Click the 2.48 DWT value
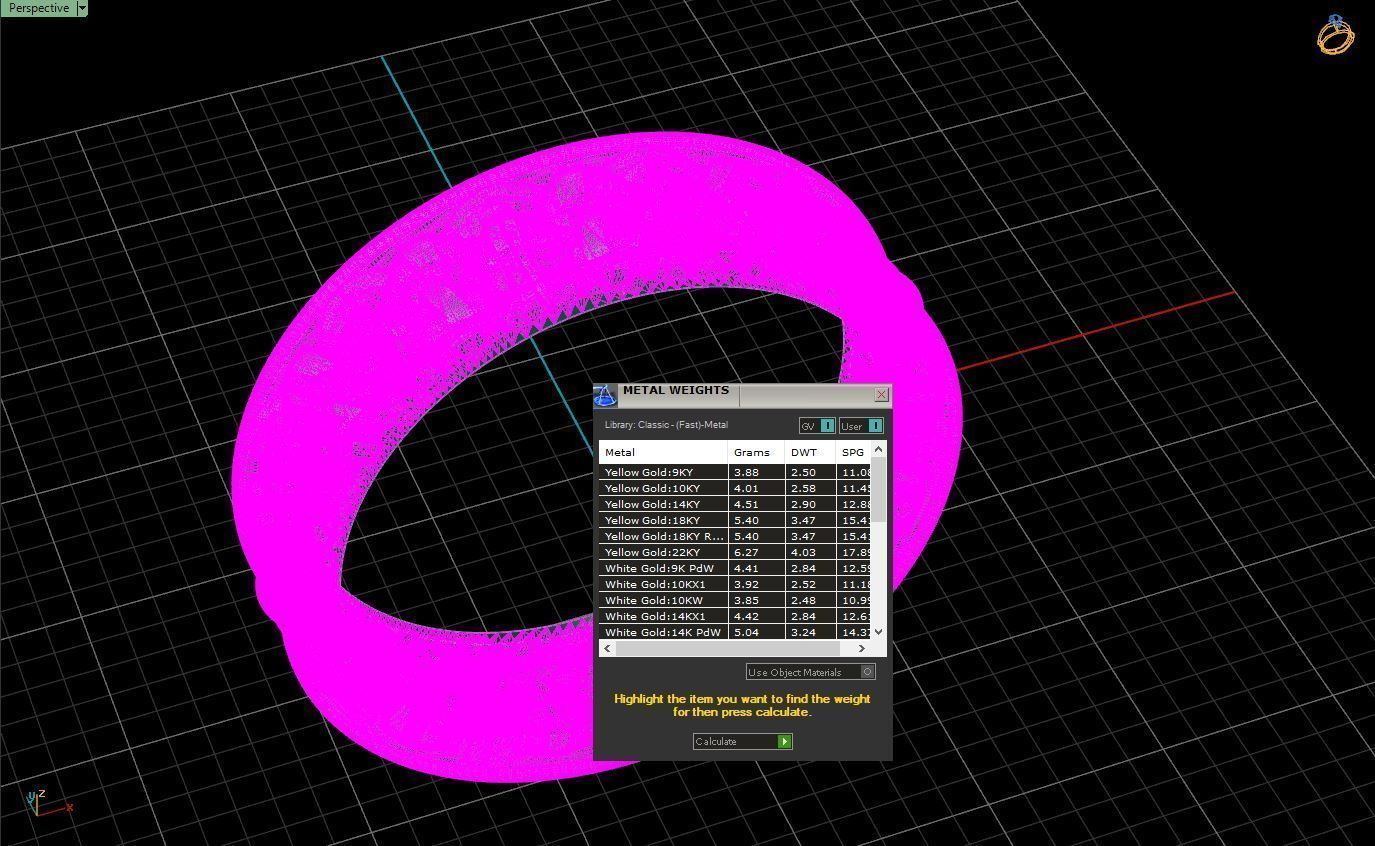 click(x=803, y=600)
